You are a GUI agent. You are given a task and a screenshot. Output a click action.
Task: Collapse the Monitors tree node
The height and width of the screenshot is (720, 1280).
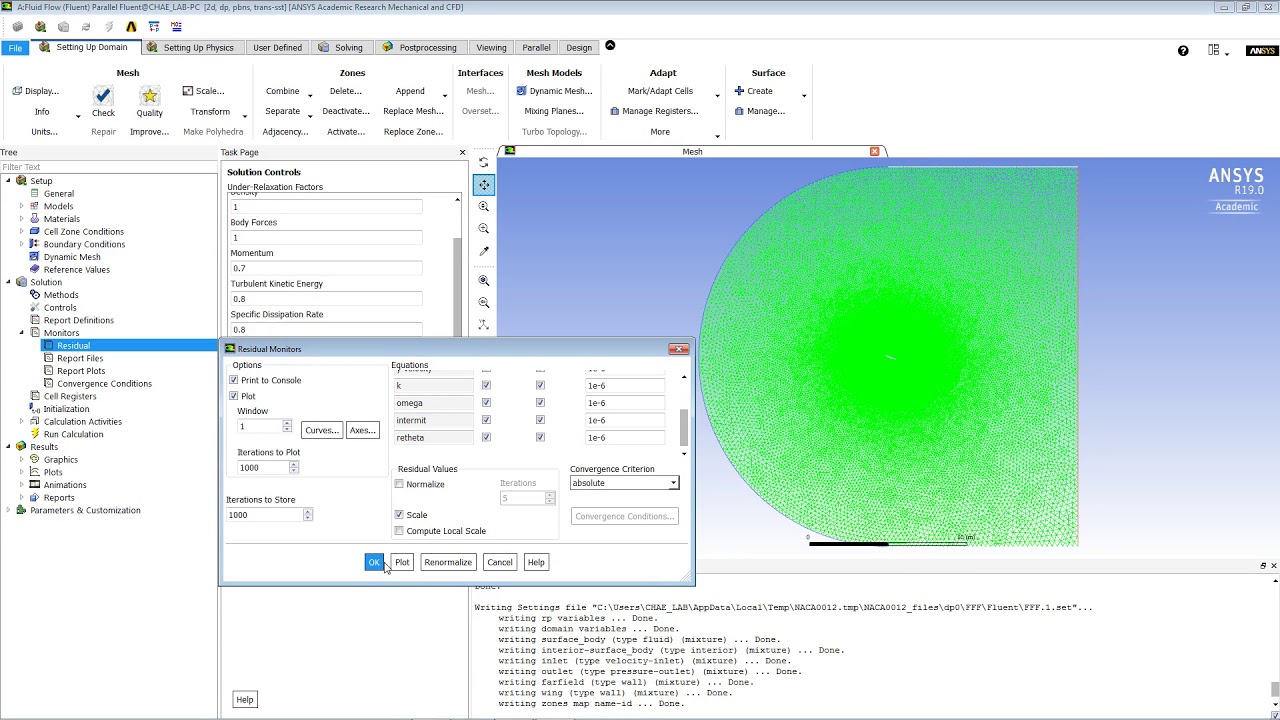(21, 333)
